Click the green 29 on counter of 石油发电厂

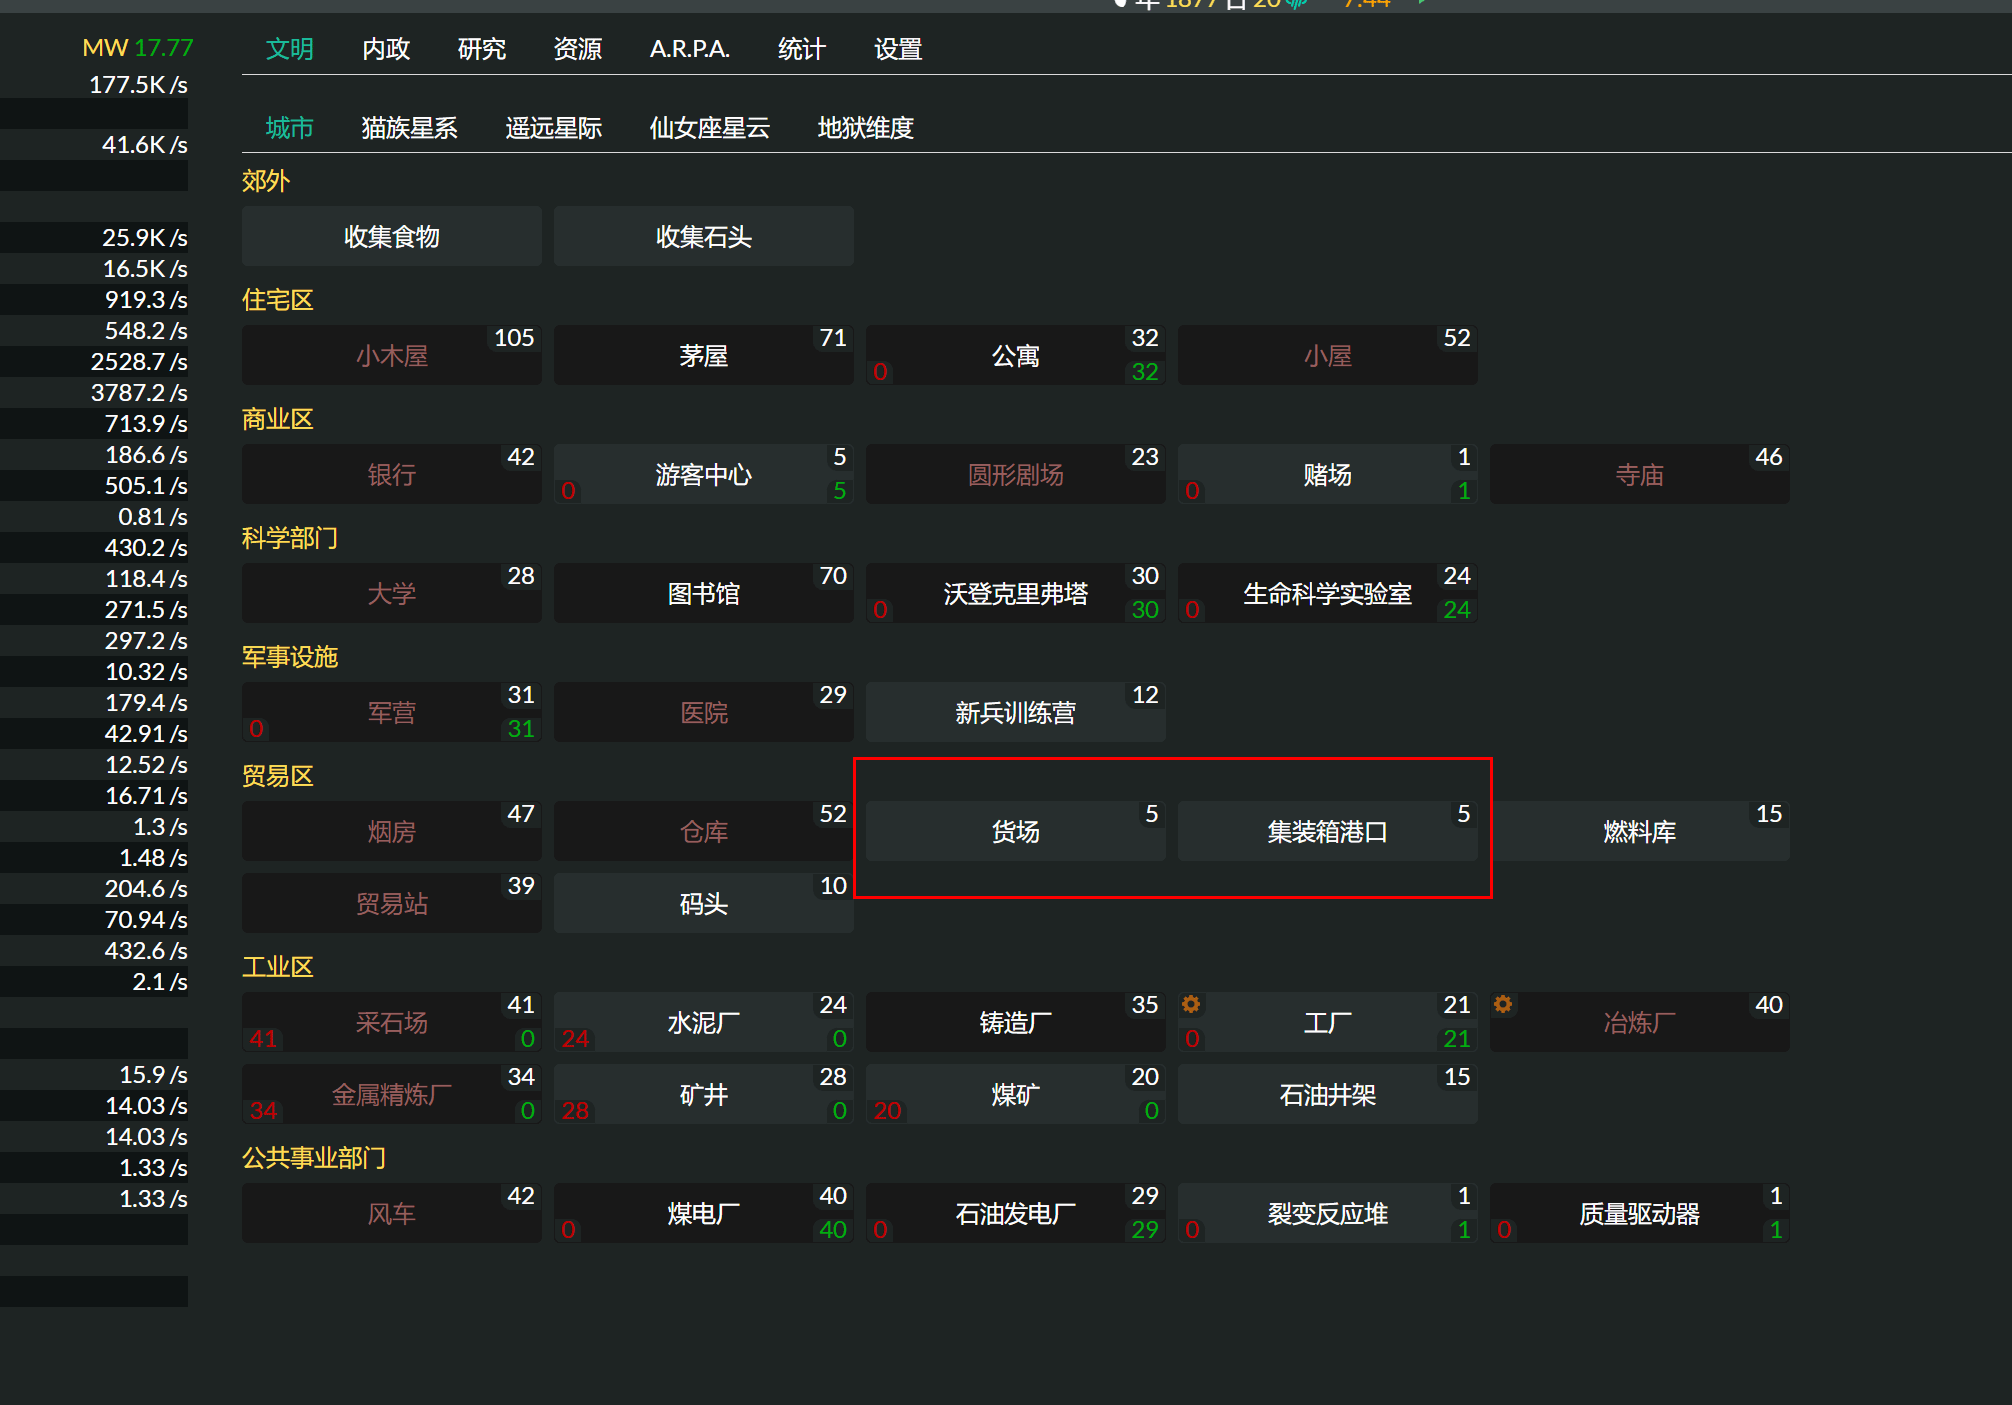pyautogui.click(x=1145, y=1230)
